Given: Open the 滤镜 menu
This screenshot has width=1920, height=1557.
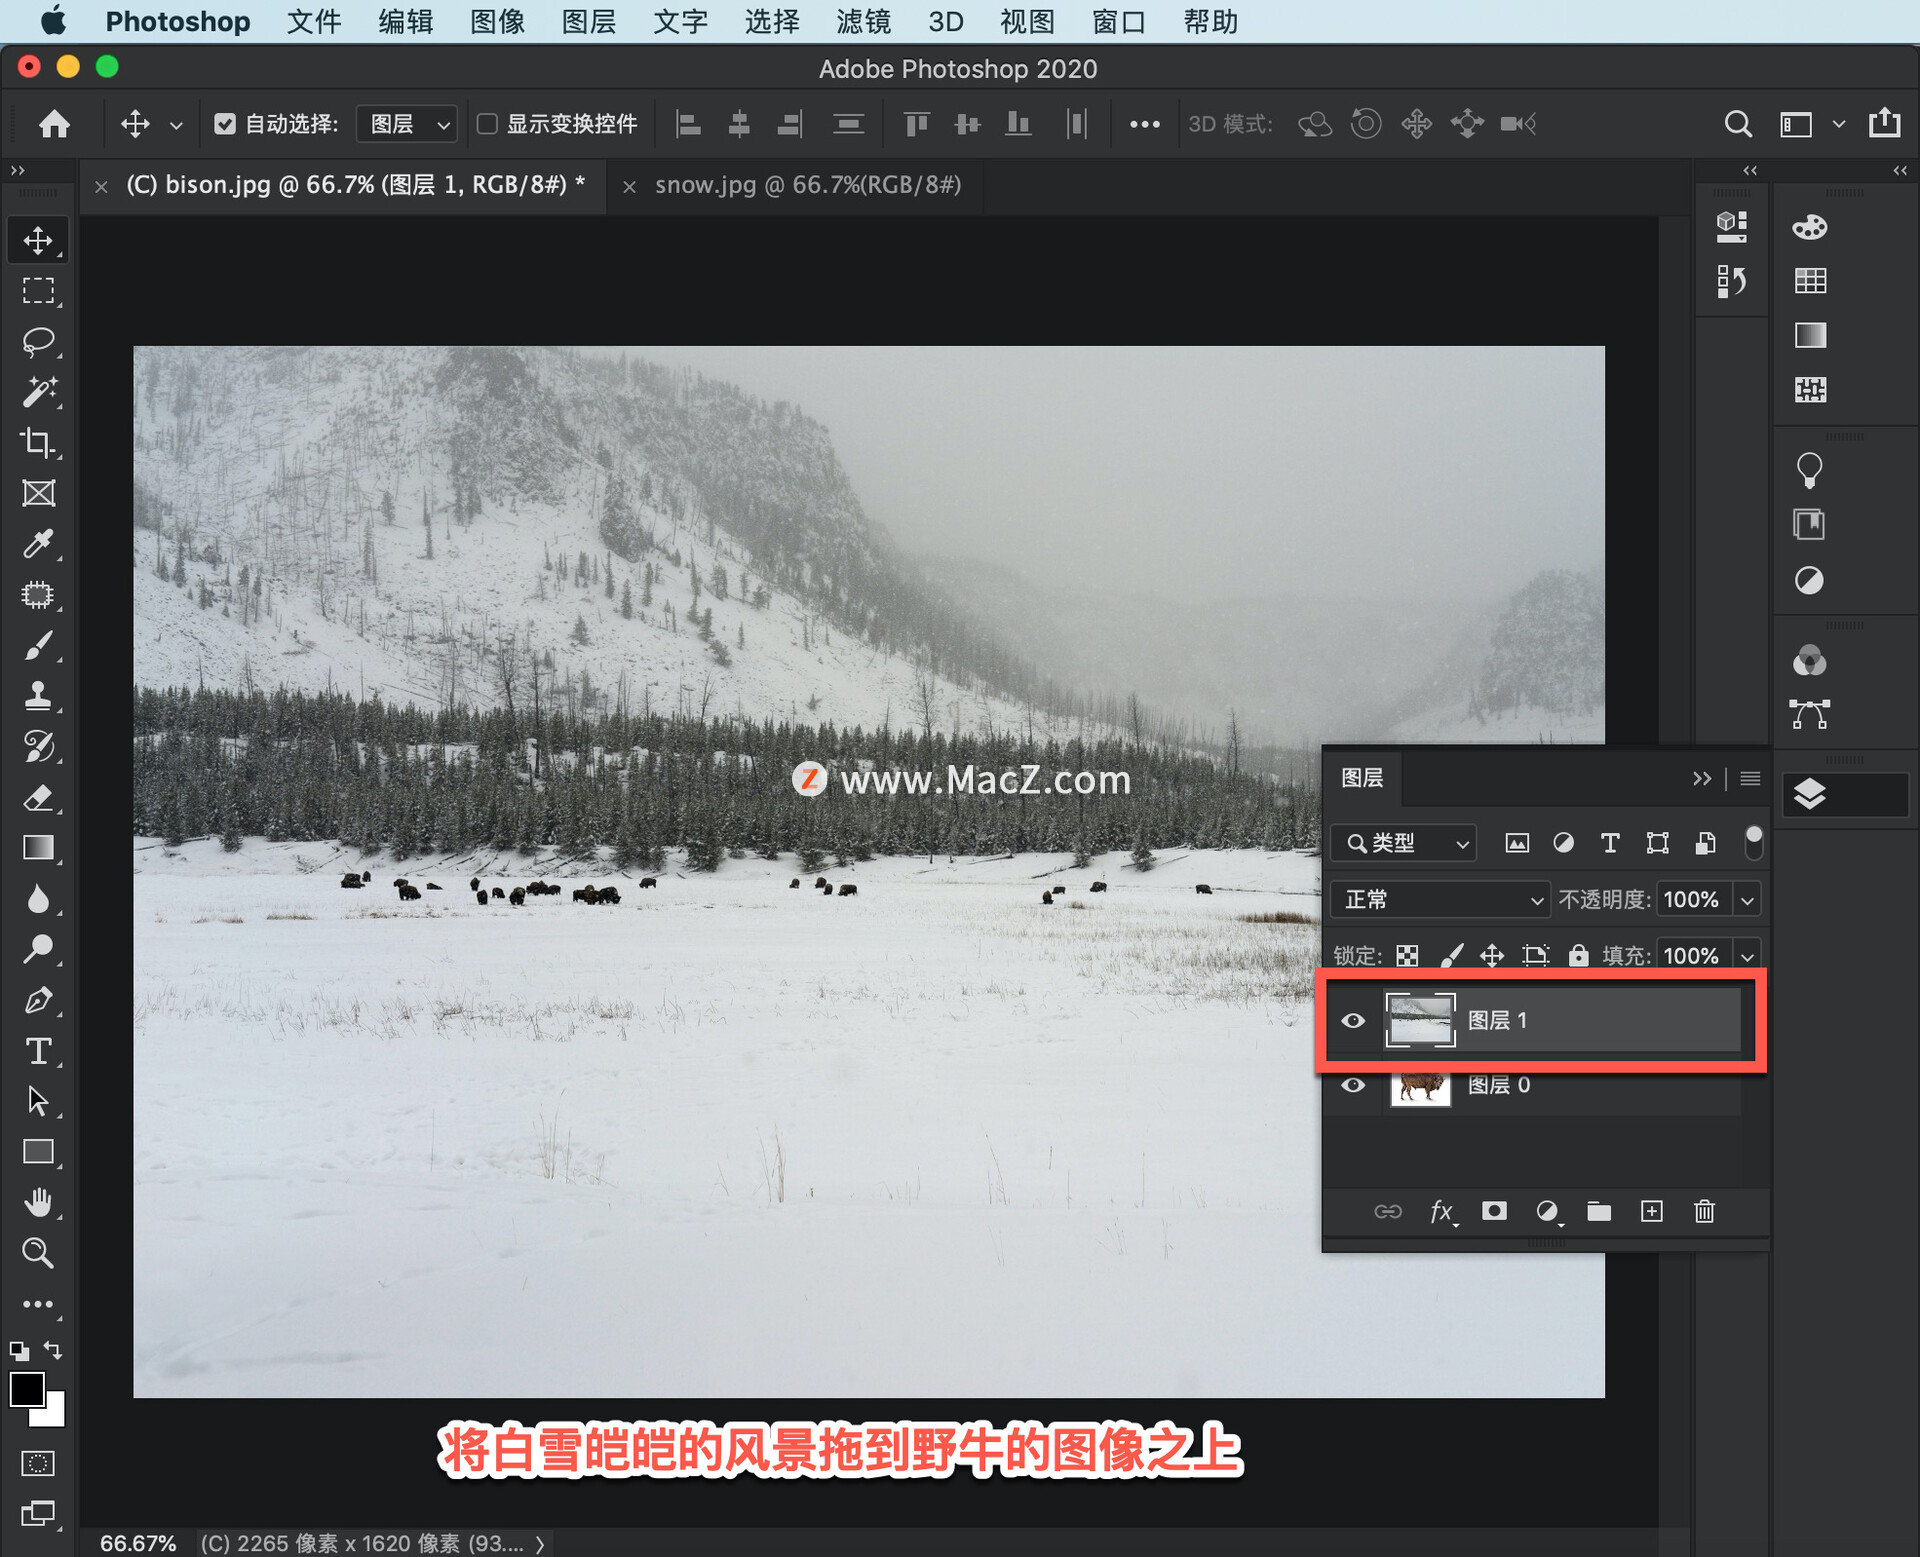Looking at the screenshot, I should [863, 21].
